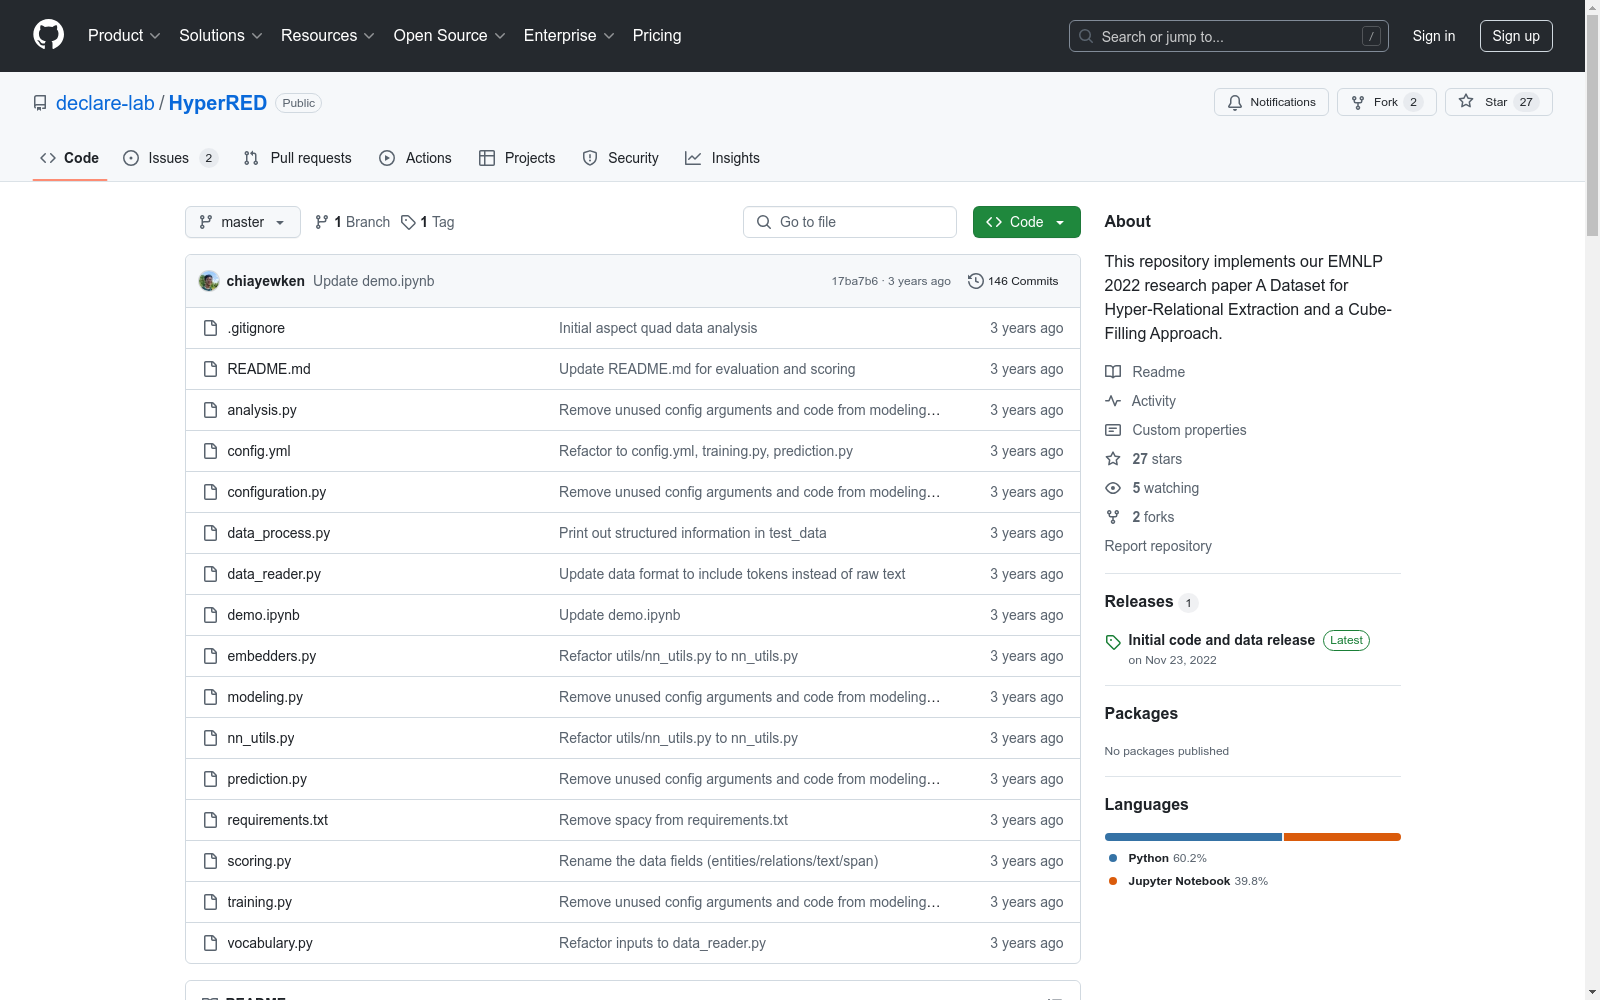Open the Issues tab
The height and width of the screenshot is (1000, 1600).
(170, 158)
